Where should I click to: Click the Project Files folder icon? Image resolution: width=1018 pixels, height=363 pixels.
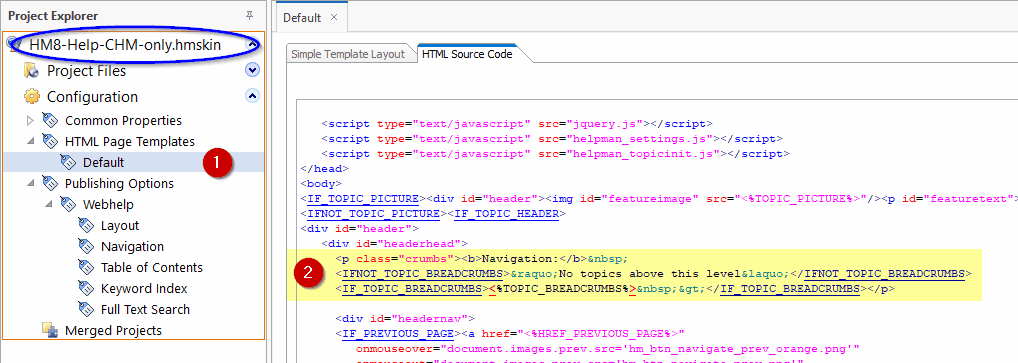[32, 70]
